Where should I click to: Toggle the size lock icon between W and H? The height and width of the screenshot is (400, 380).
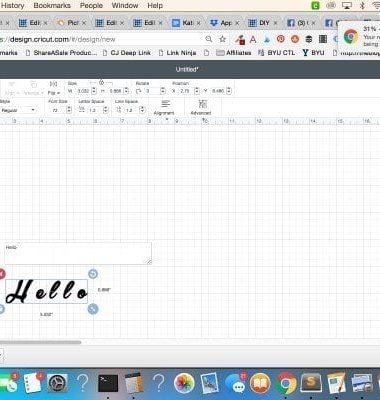point(101,82)
